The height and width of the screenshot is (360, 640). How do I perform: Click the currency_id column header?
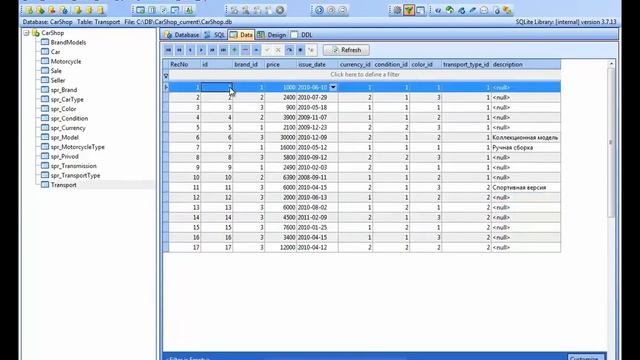356,64
